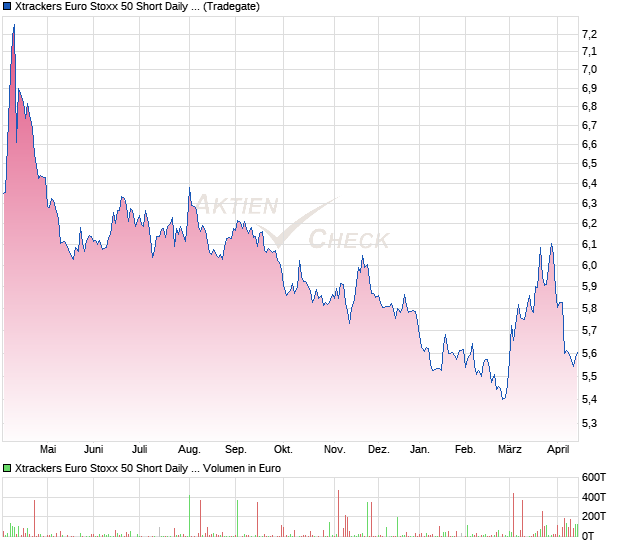Click the tall green volume bar at start of August
The height and width of the screenshot is (546, 620).
(x=189, y=516)
